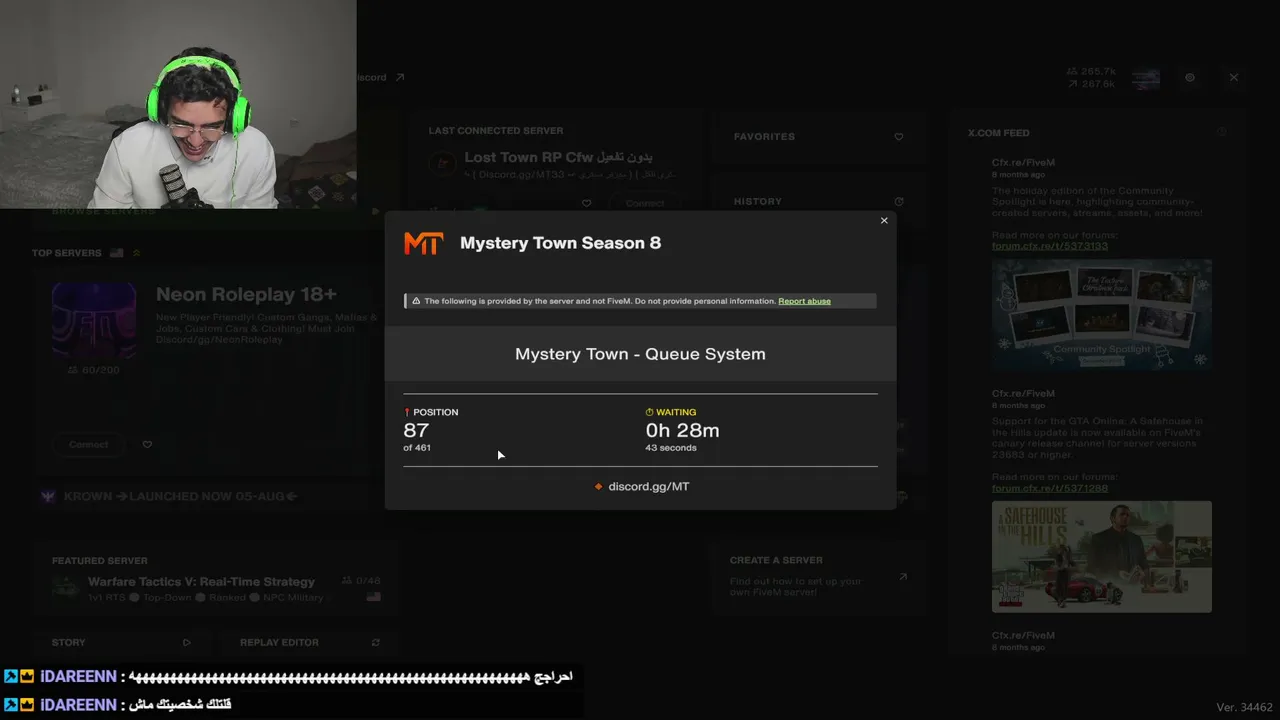
Task: Open the discord.gg/MT link
Action: tap(648, 486)
